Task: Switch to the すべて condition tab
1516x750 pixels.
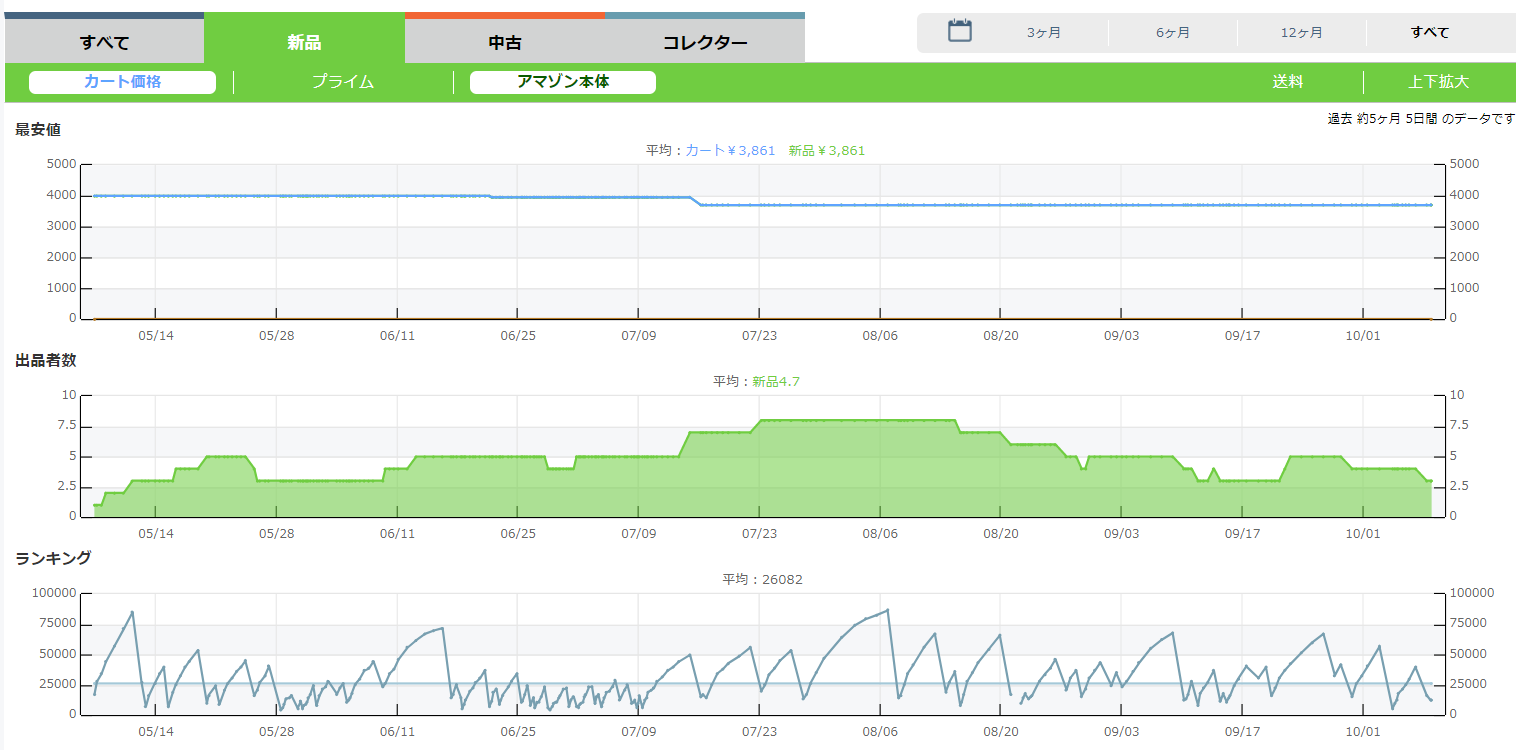Action: pyautogui.click(x=104, y=42)
